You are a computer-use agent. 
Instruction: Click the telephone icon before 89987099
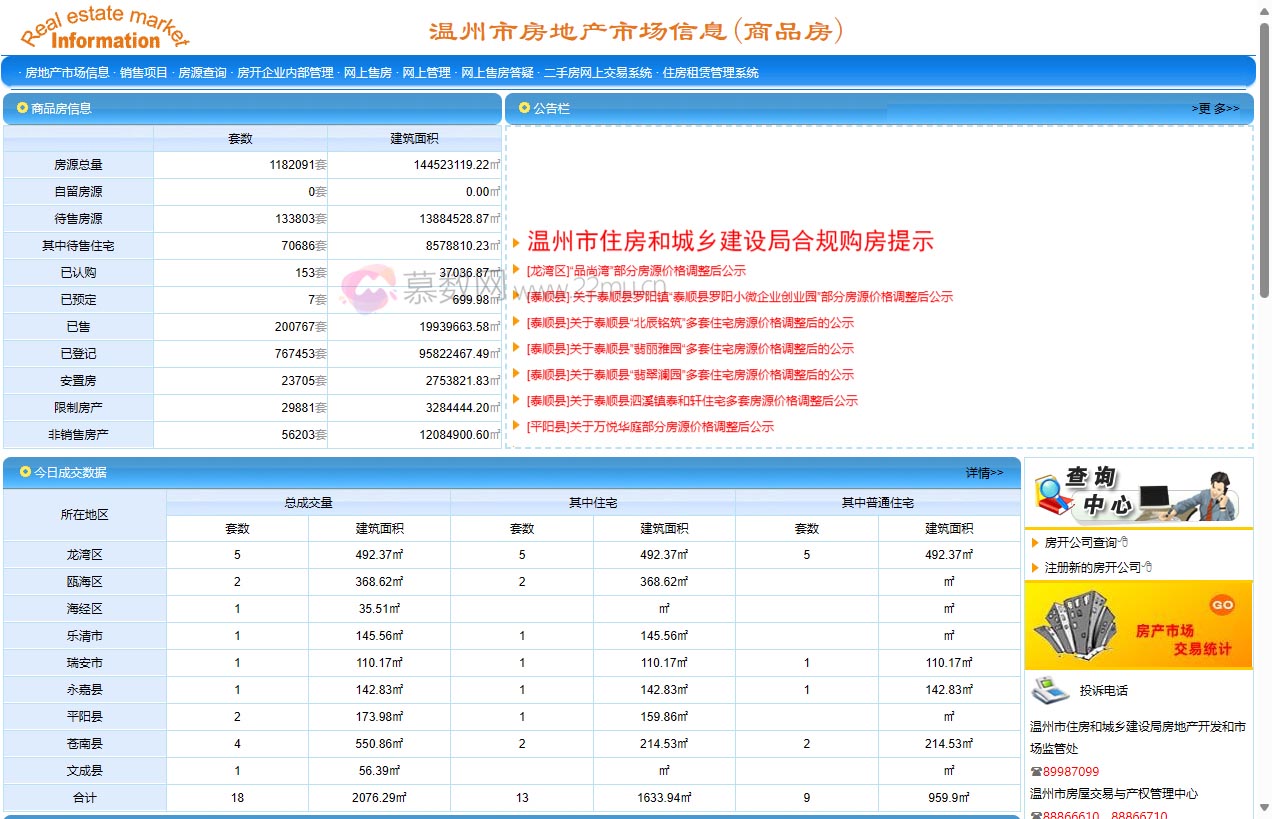(1035, 770)
